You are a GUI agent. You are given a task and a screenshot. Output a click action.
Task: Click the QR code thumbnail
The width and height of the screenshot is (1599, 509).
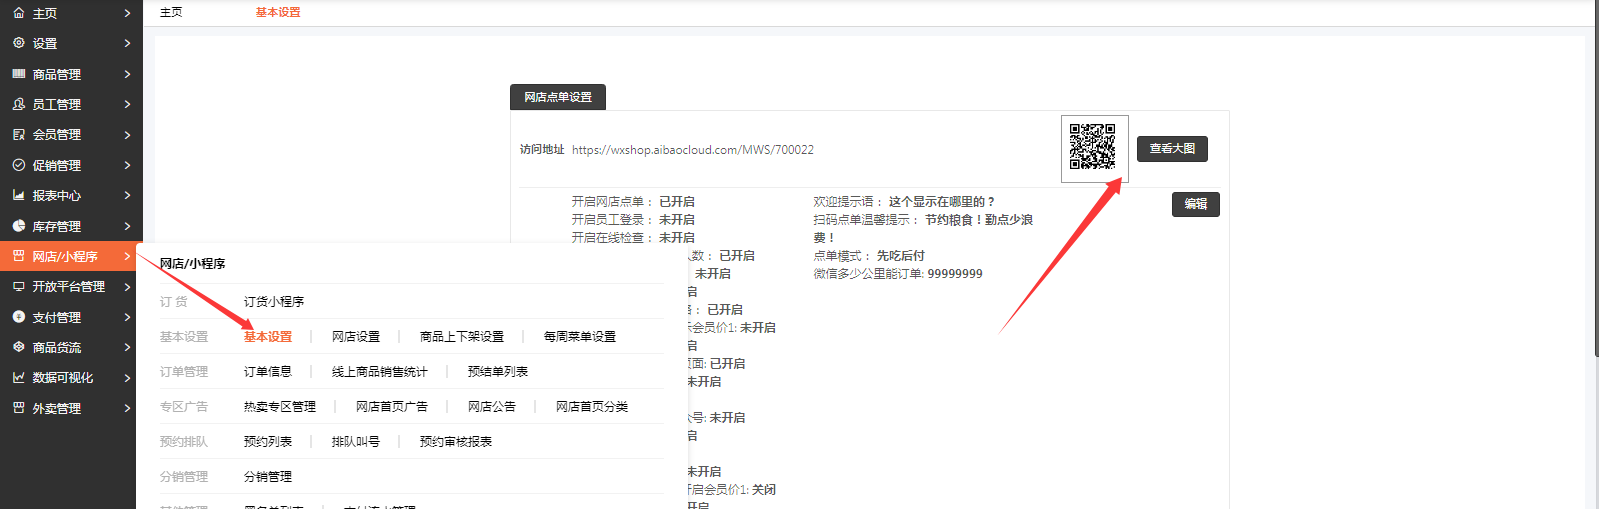(x=1093, y=148)
